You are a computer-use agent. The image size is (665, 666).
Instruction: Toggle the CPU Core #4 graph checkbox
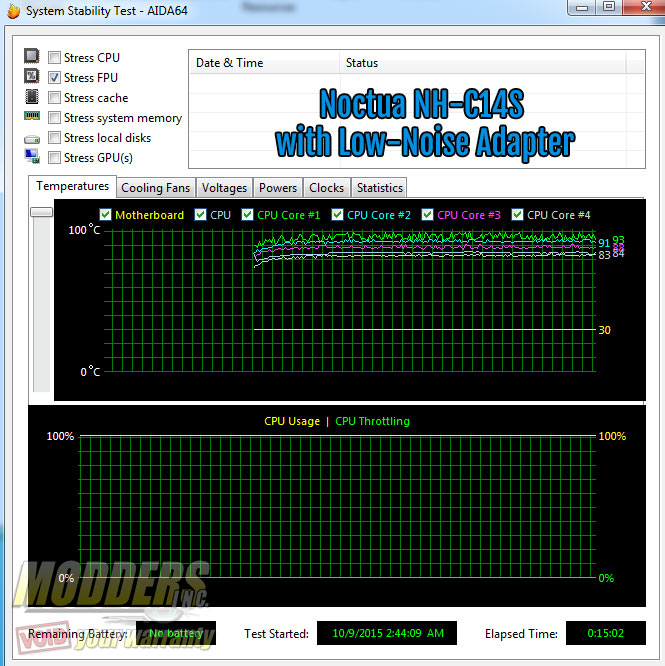pyautogui.click(x=517, y=214)
